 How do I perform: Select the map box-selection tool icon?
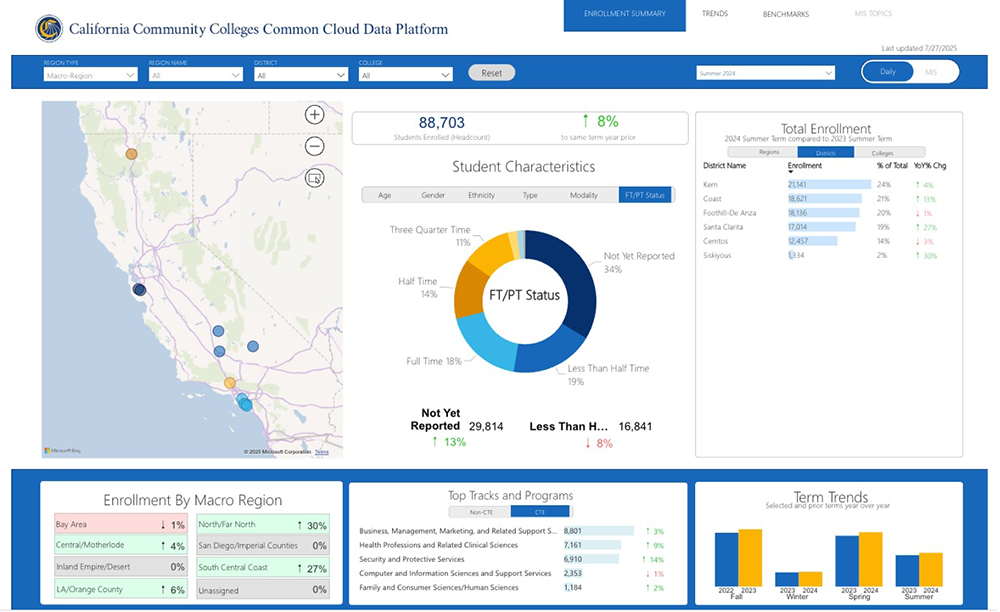[314, 177]
